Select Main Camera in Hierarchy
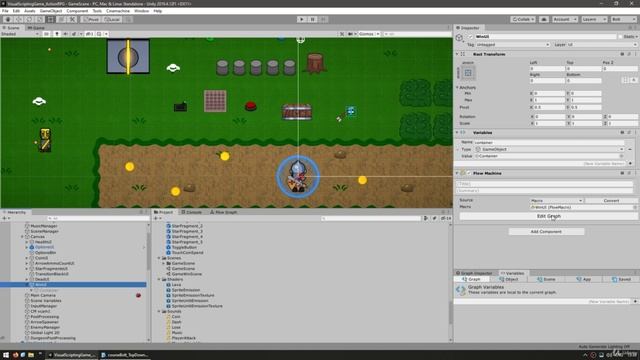This screenshot has width=640, height=360. (43, 295)
